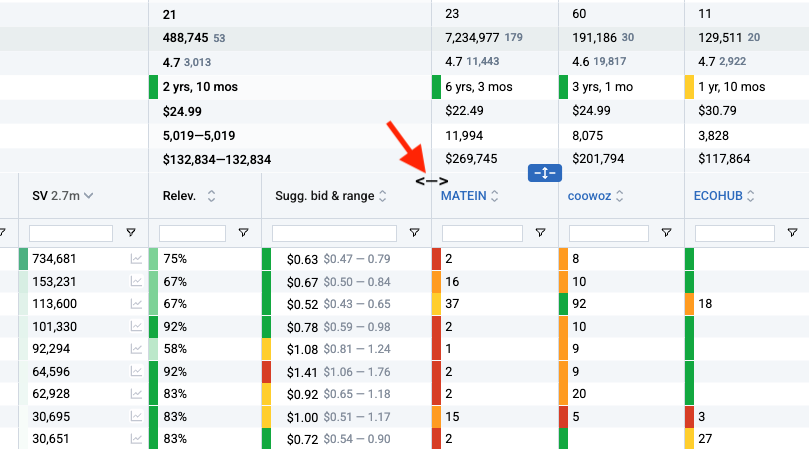Select the 488,745 rank value

pyautogui.click(x=185, y=38)
